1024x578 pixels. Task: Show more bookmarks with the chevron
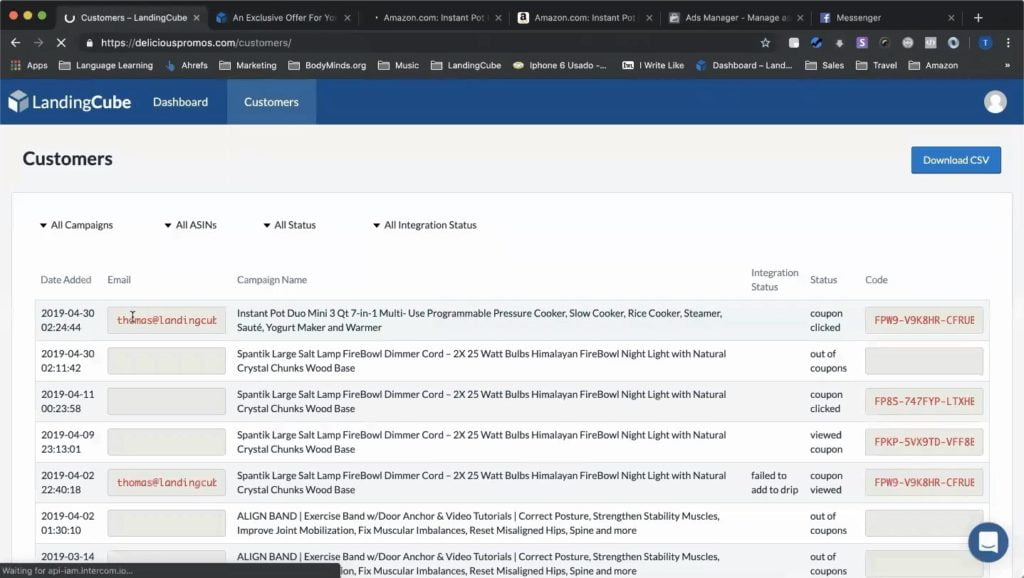(1007, 65)
